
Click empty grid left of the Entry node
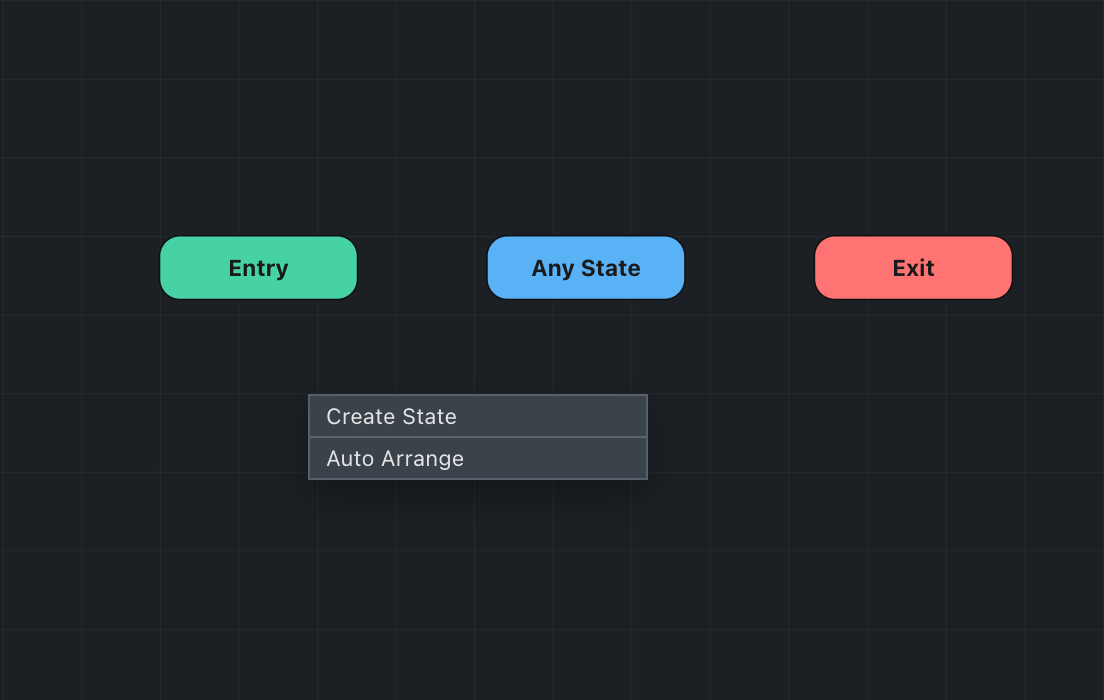(80, 268)
